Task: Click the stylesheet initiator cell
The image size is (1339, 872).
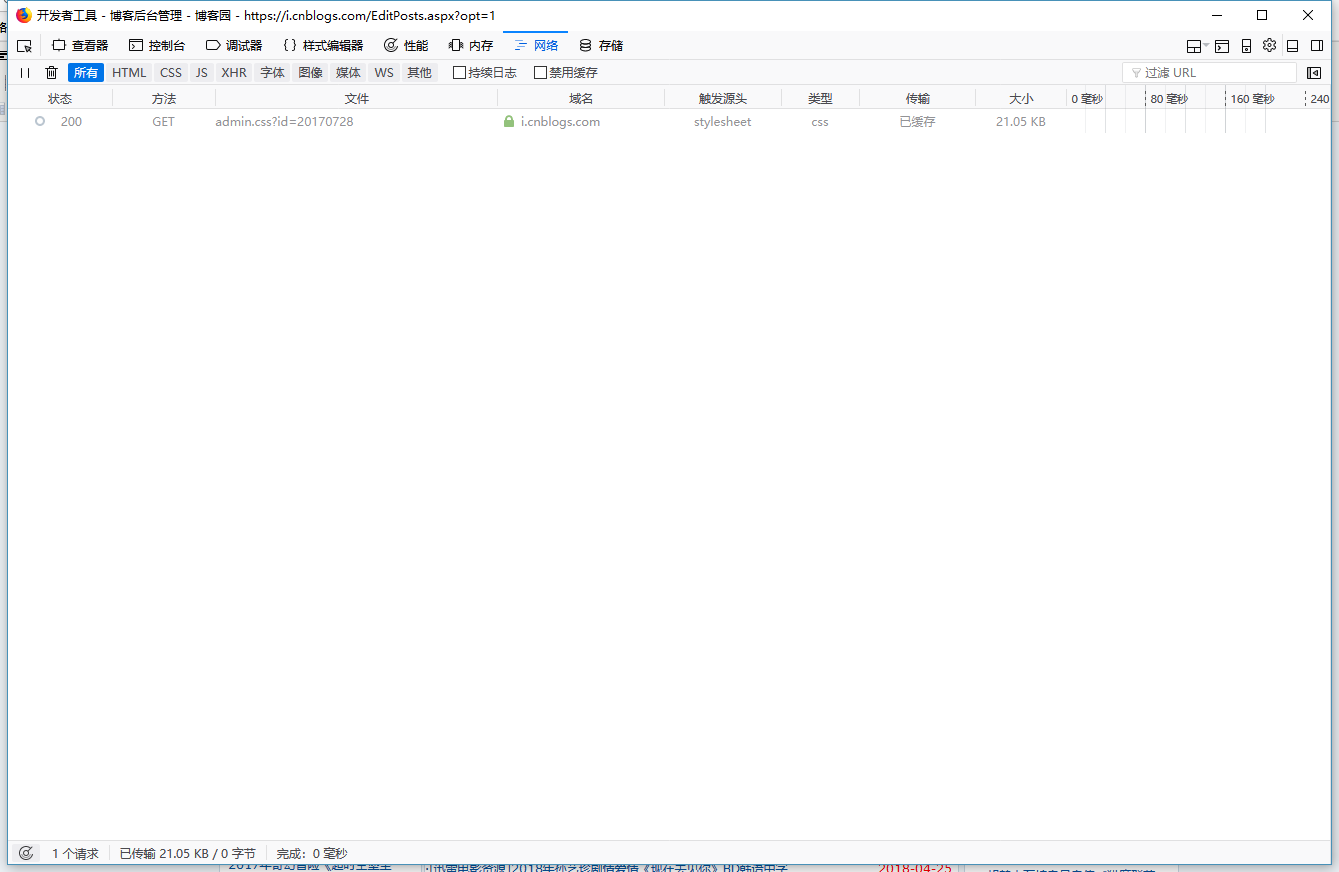Action: click(723, 121)
